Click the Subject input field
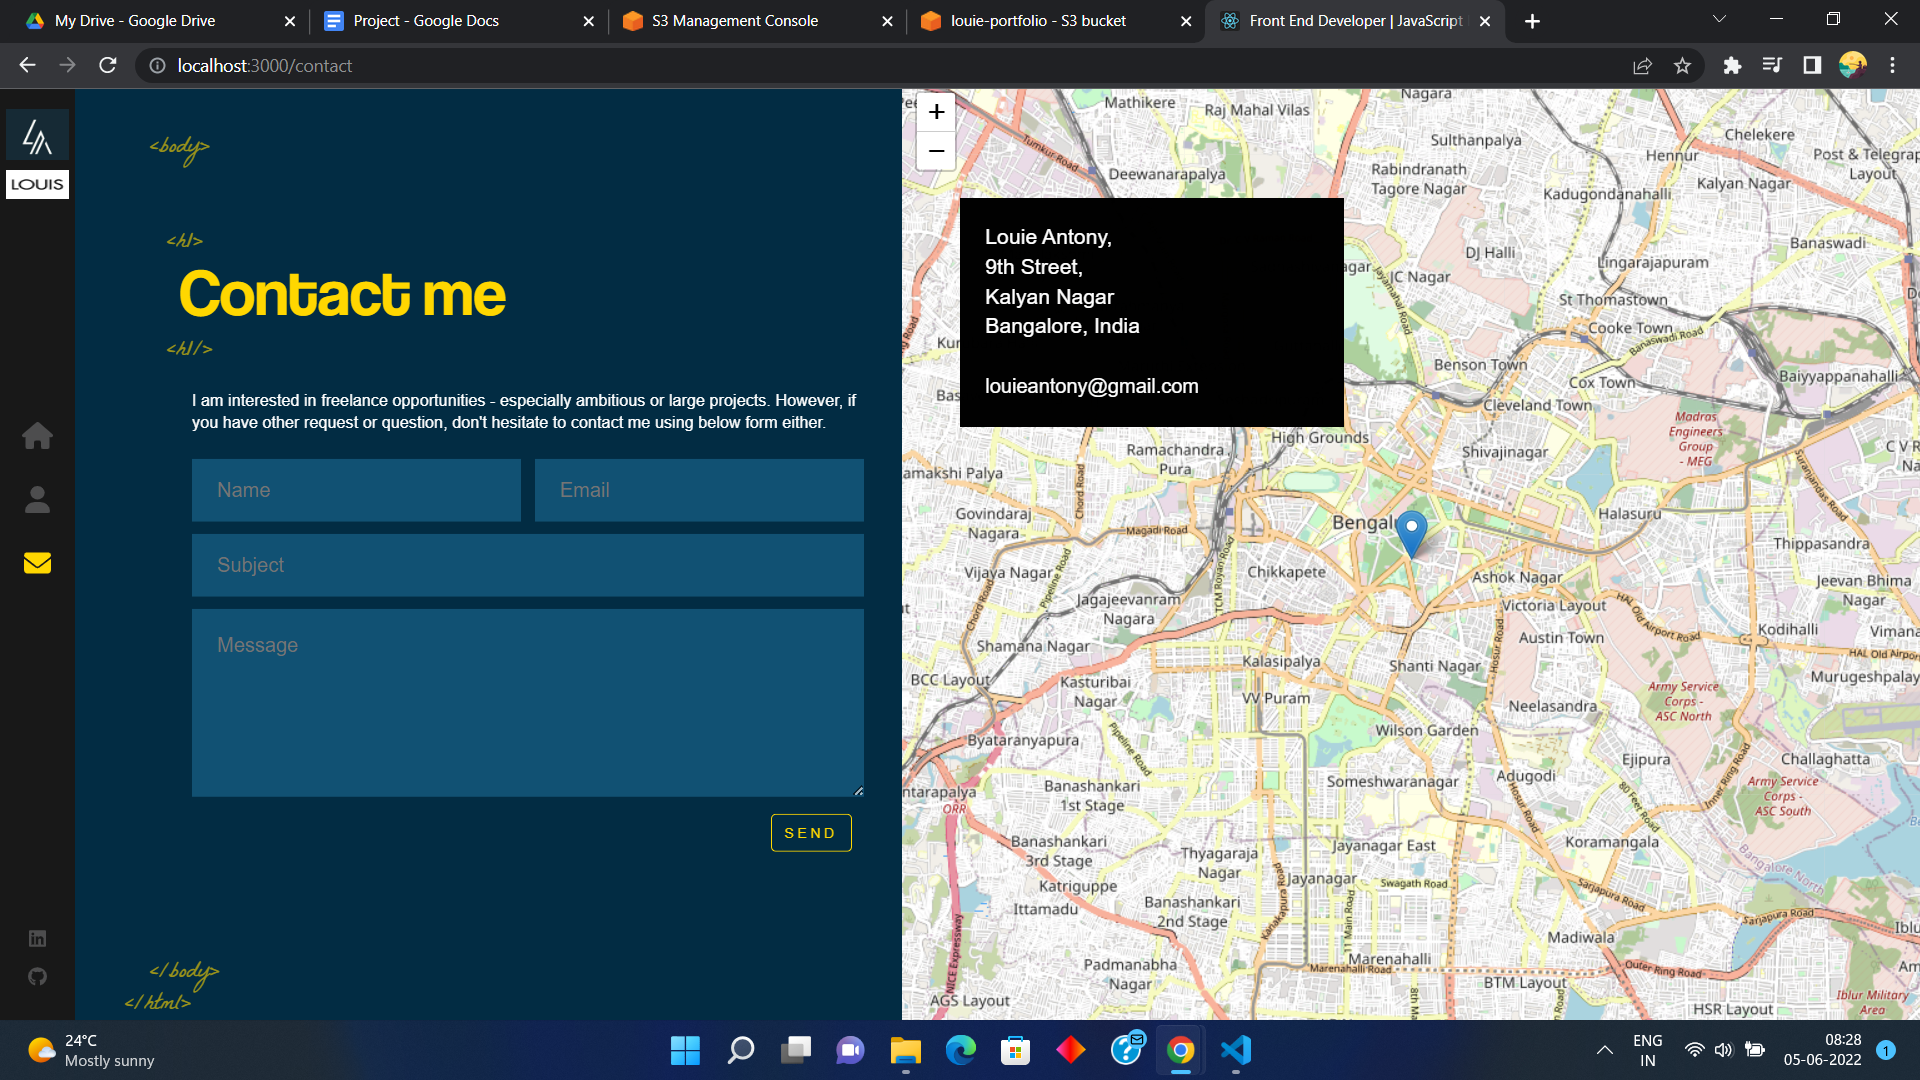 (527, 565)
